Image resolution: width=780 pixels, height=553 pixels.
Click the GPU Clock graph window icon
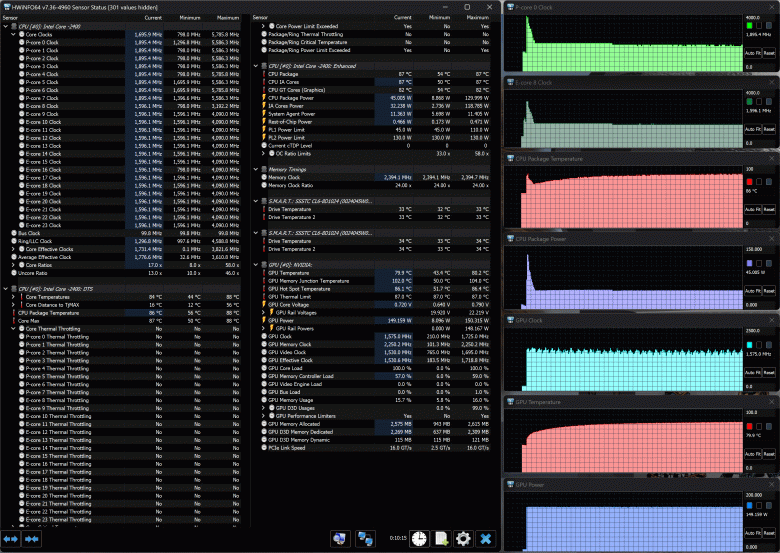[x=510, y=320]
